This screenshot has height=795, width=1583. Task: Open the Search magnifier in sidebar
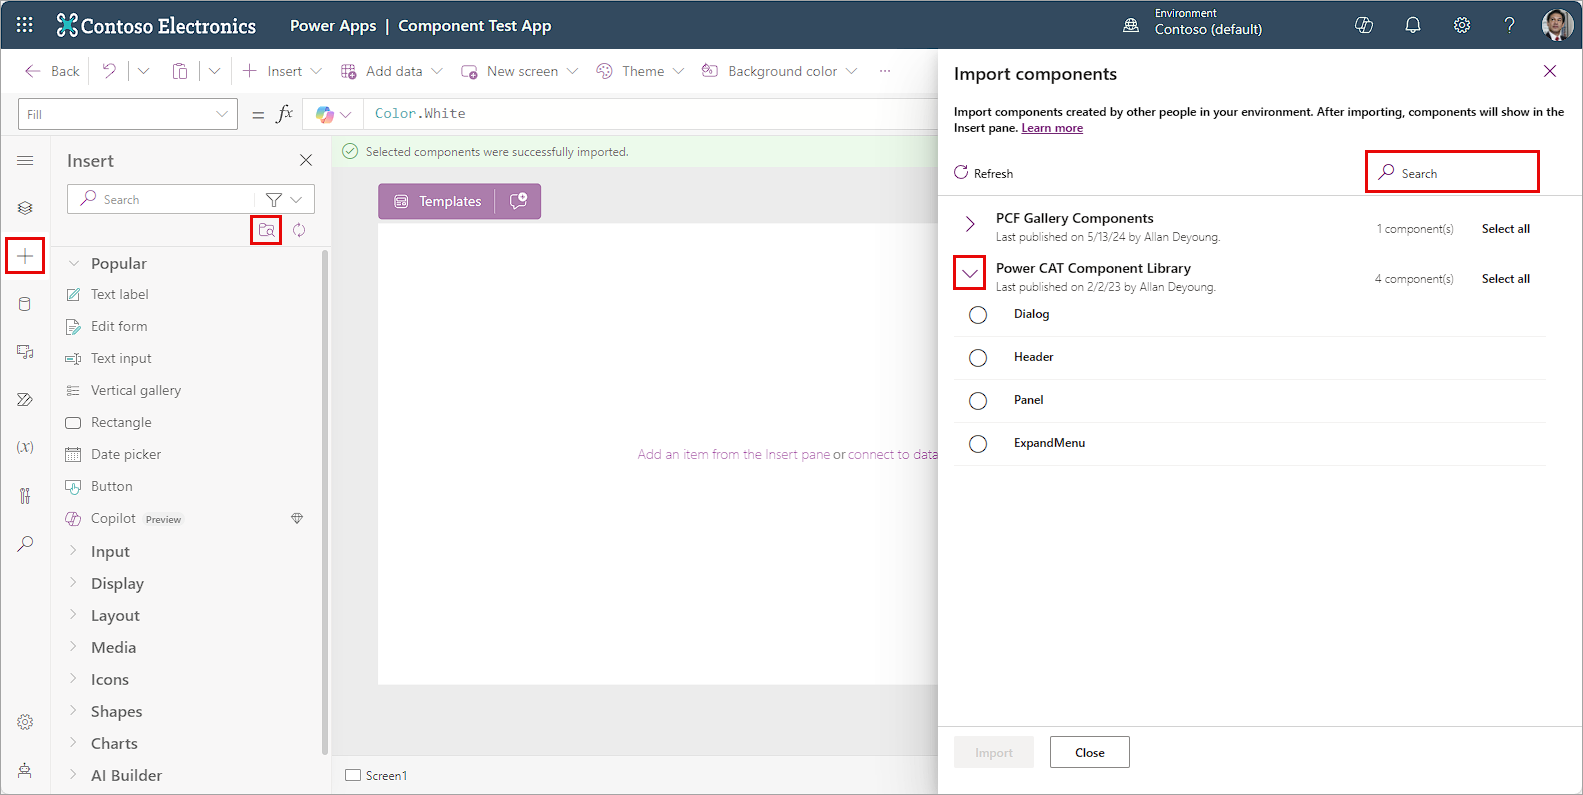tap(25, 543)
